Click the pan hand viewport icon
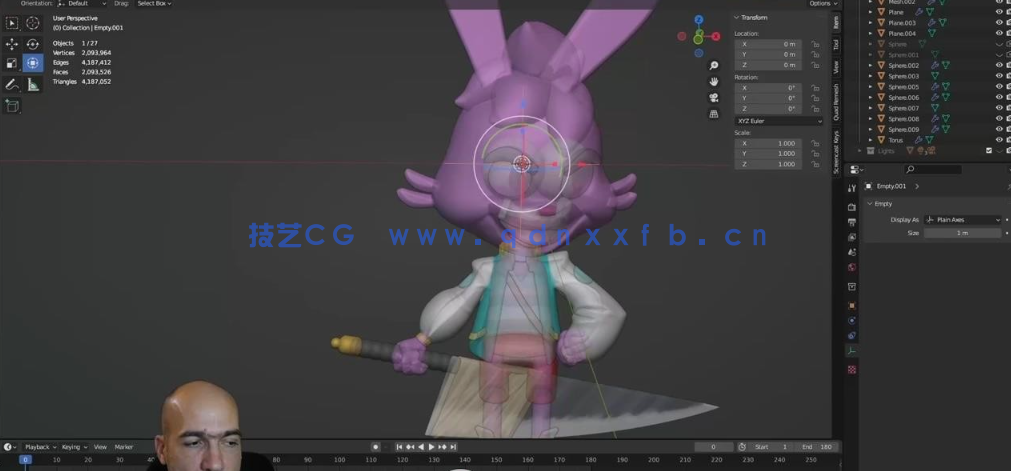Image resolution: width=1011 pixels, height=471 pixels. click(x=714, y=81)
